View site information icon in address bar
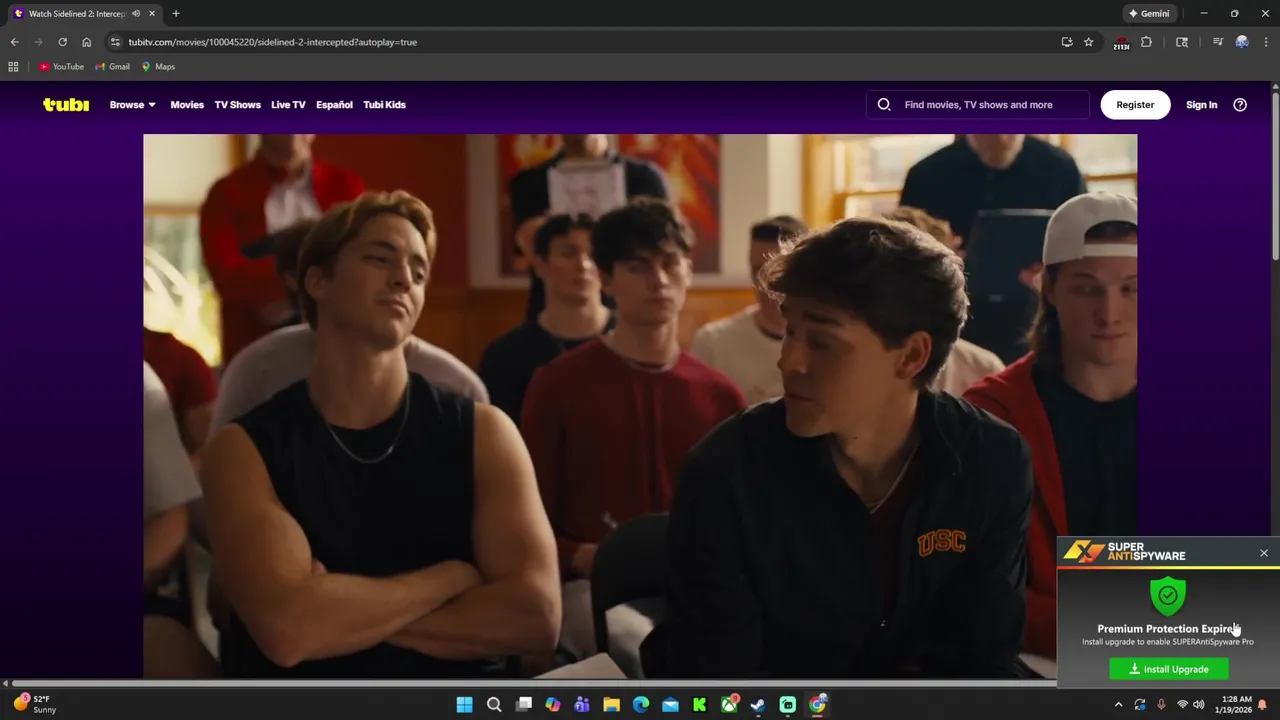This screenshot has width=1280, height=720. [115, 42]
